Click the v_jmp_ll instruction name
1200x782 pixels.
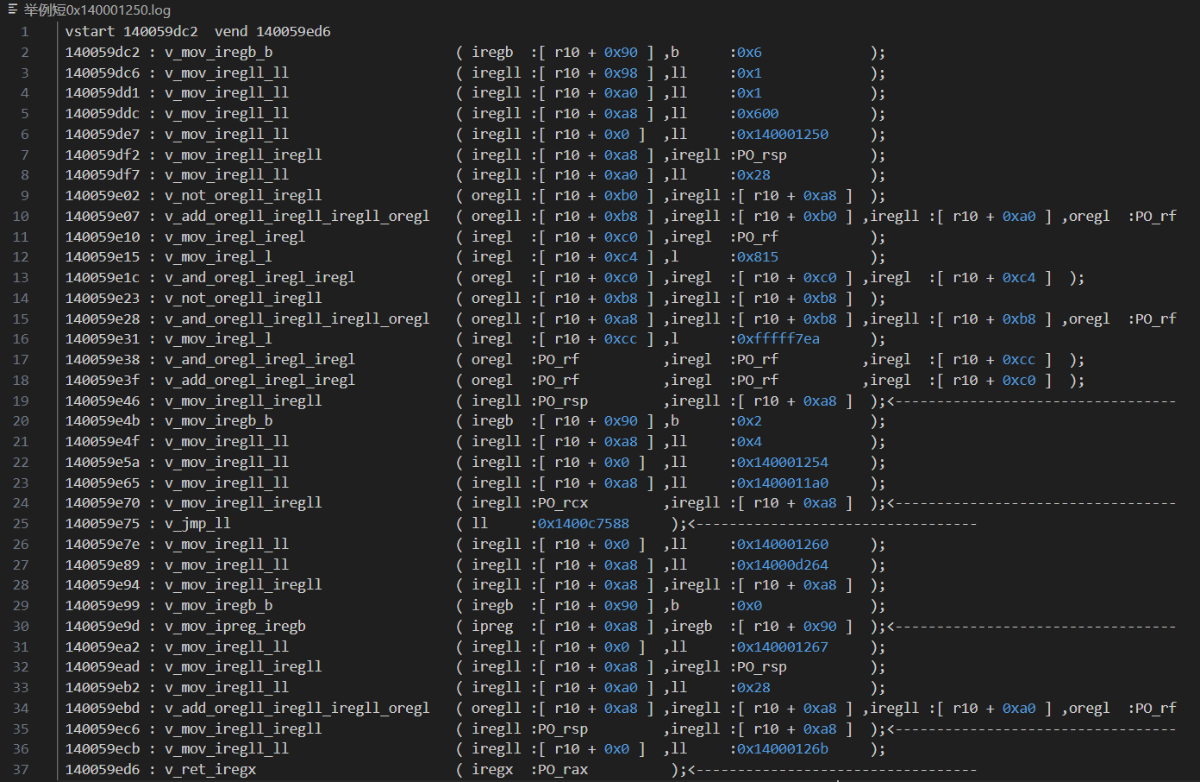click(x=197, y=523)
